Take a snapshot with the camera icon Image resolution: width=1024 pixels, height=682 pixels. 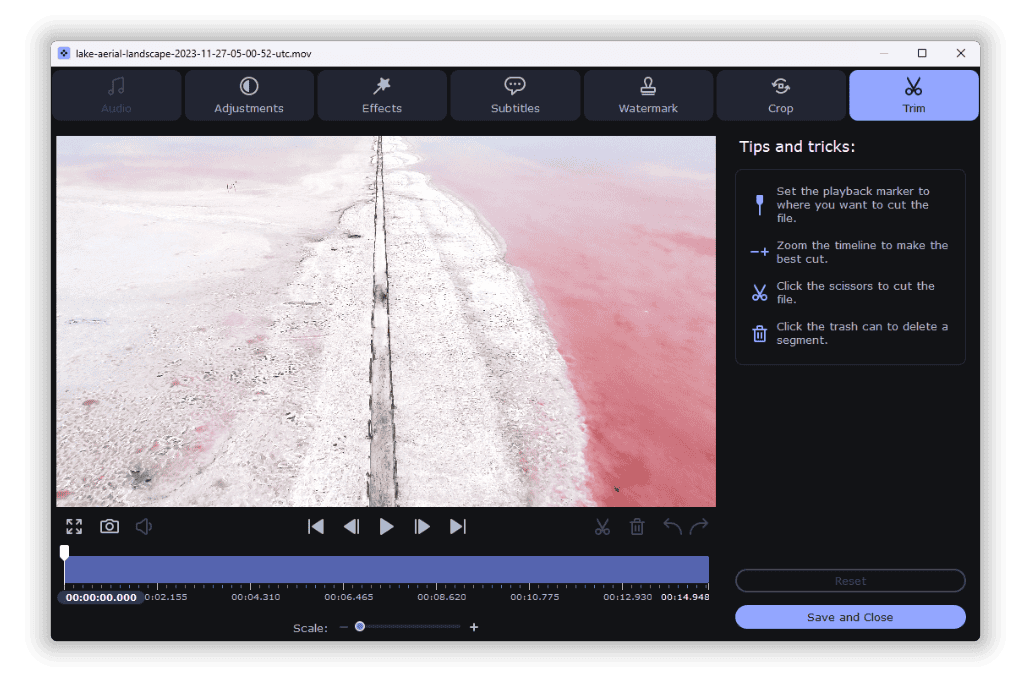tap(109, 526)
